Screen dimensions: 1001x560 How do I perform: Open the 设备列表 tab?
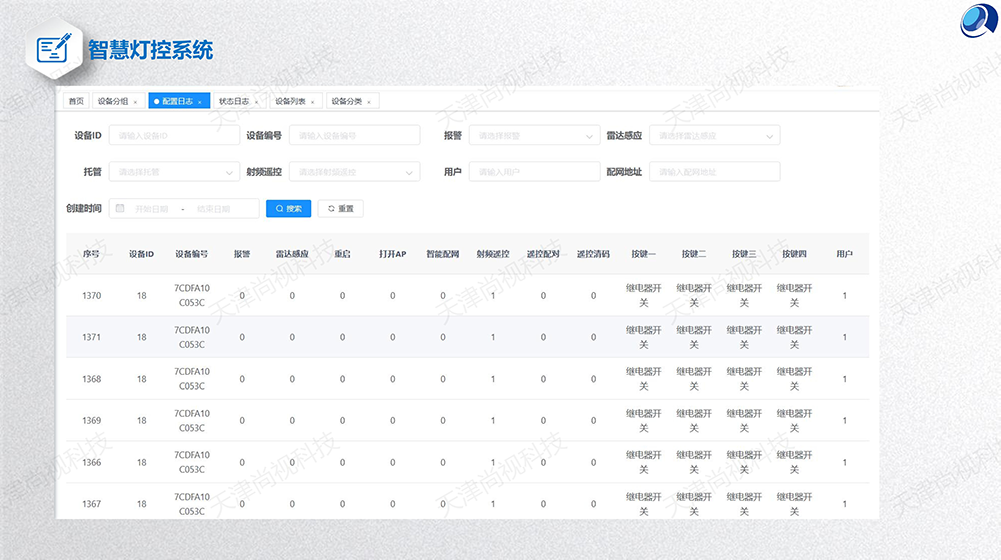point(290,101)
